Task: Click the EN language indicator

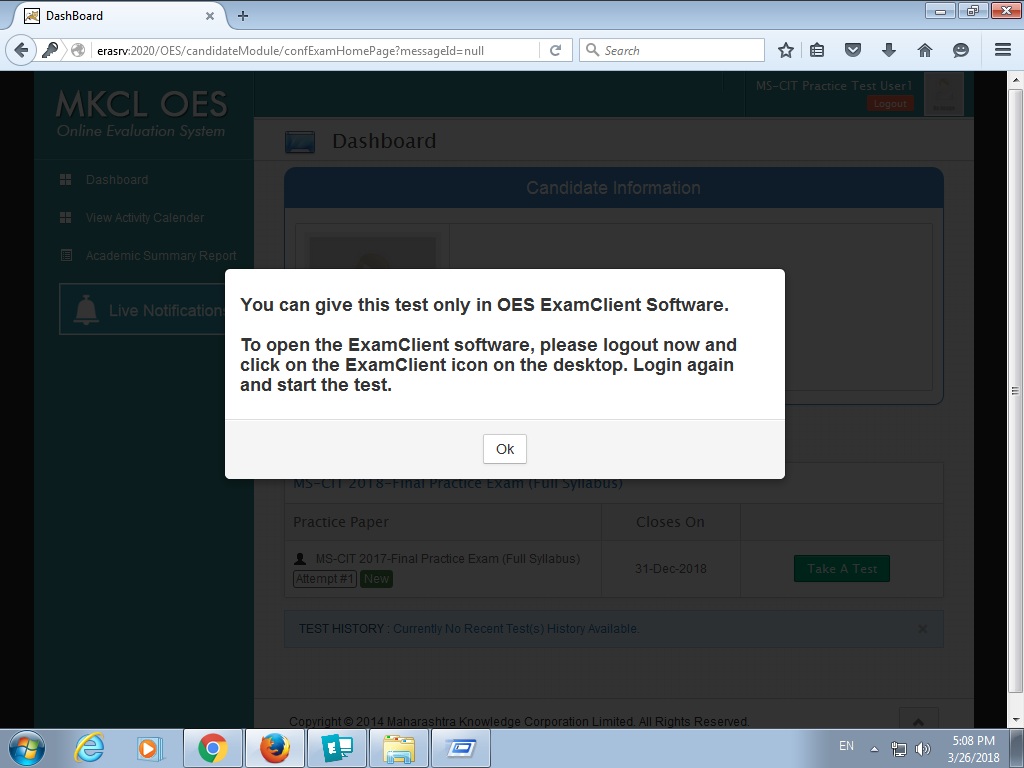Action: (x=846, y=746)
